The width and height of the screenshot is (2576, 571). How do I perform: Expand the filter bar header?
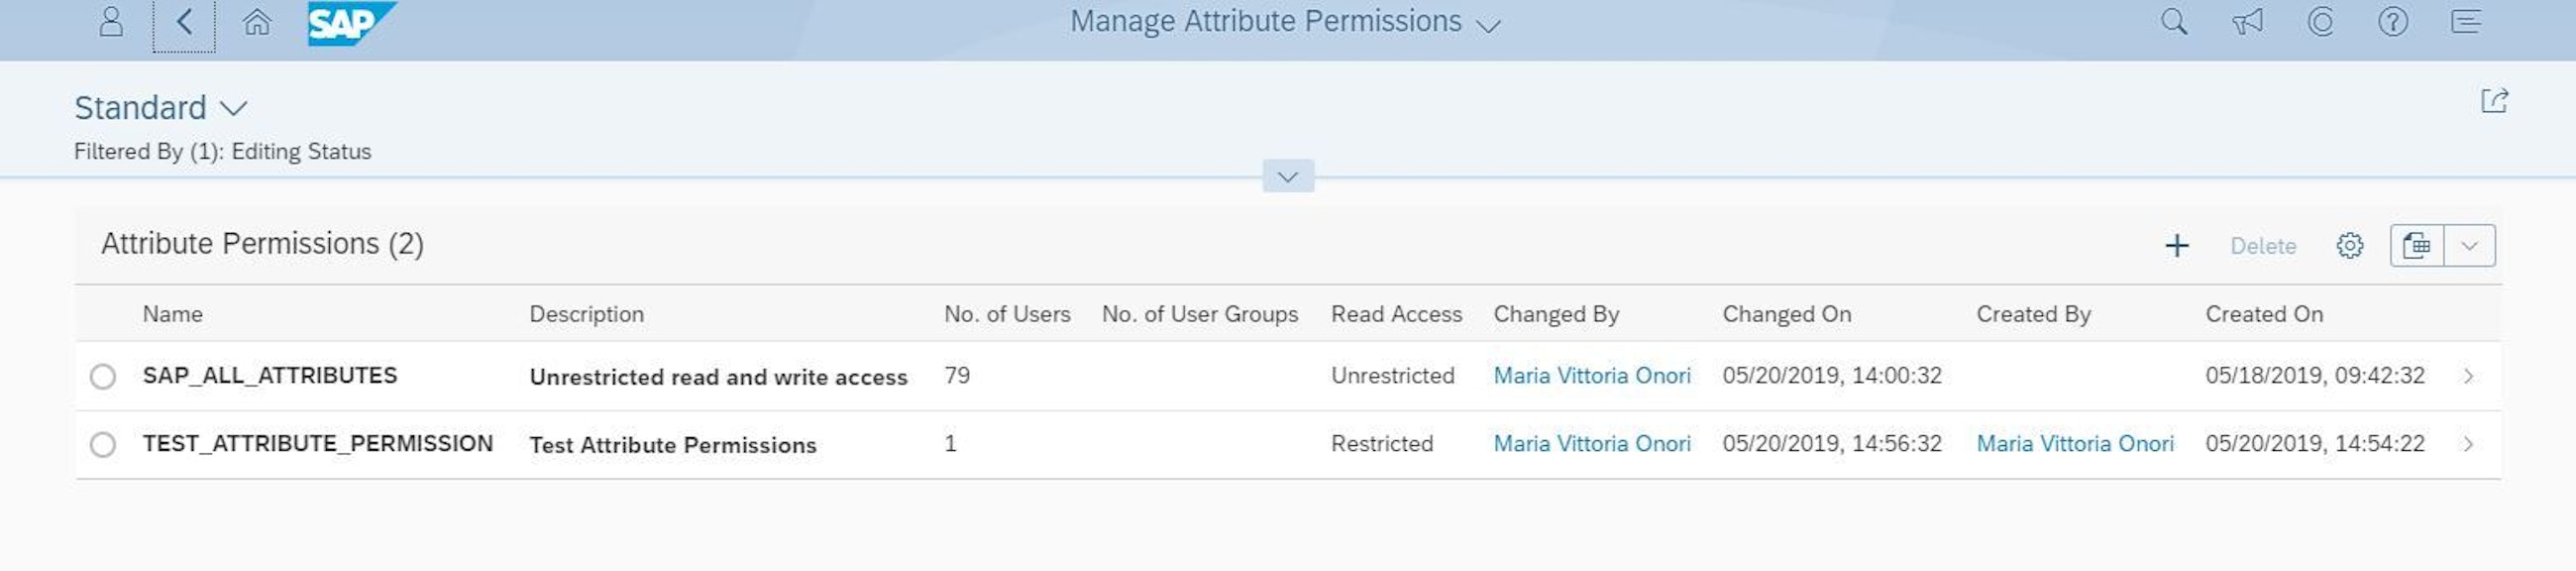[x=1288, y=177]
